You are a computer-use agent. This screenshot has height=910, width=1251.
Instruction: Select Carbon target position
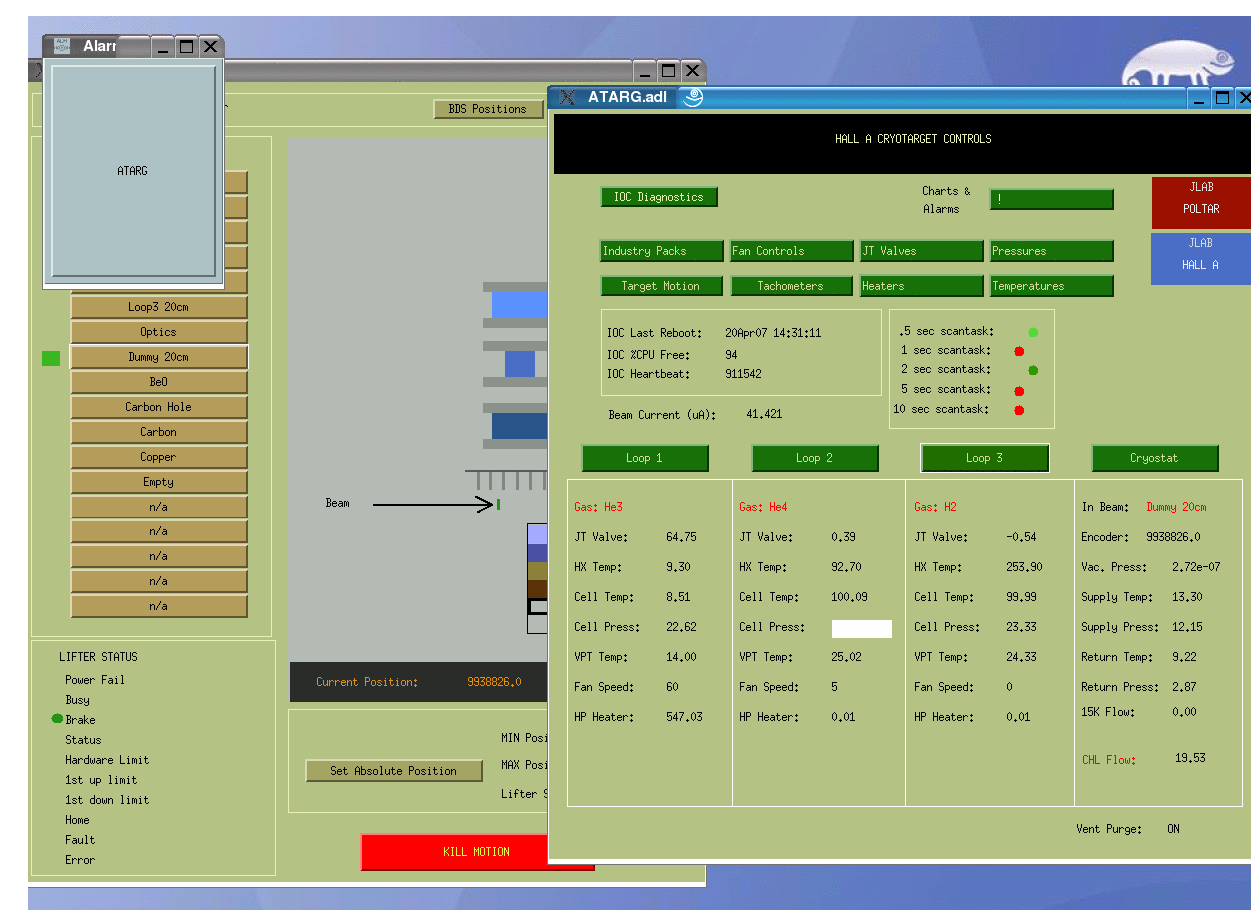[x=159, y=432]
